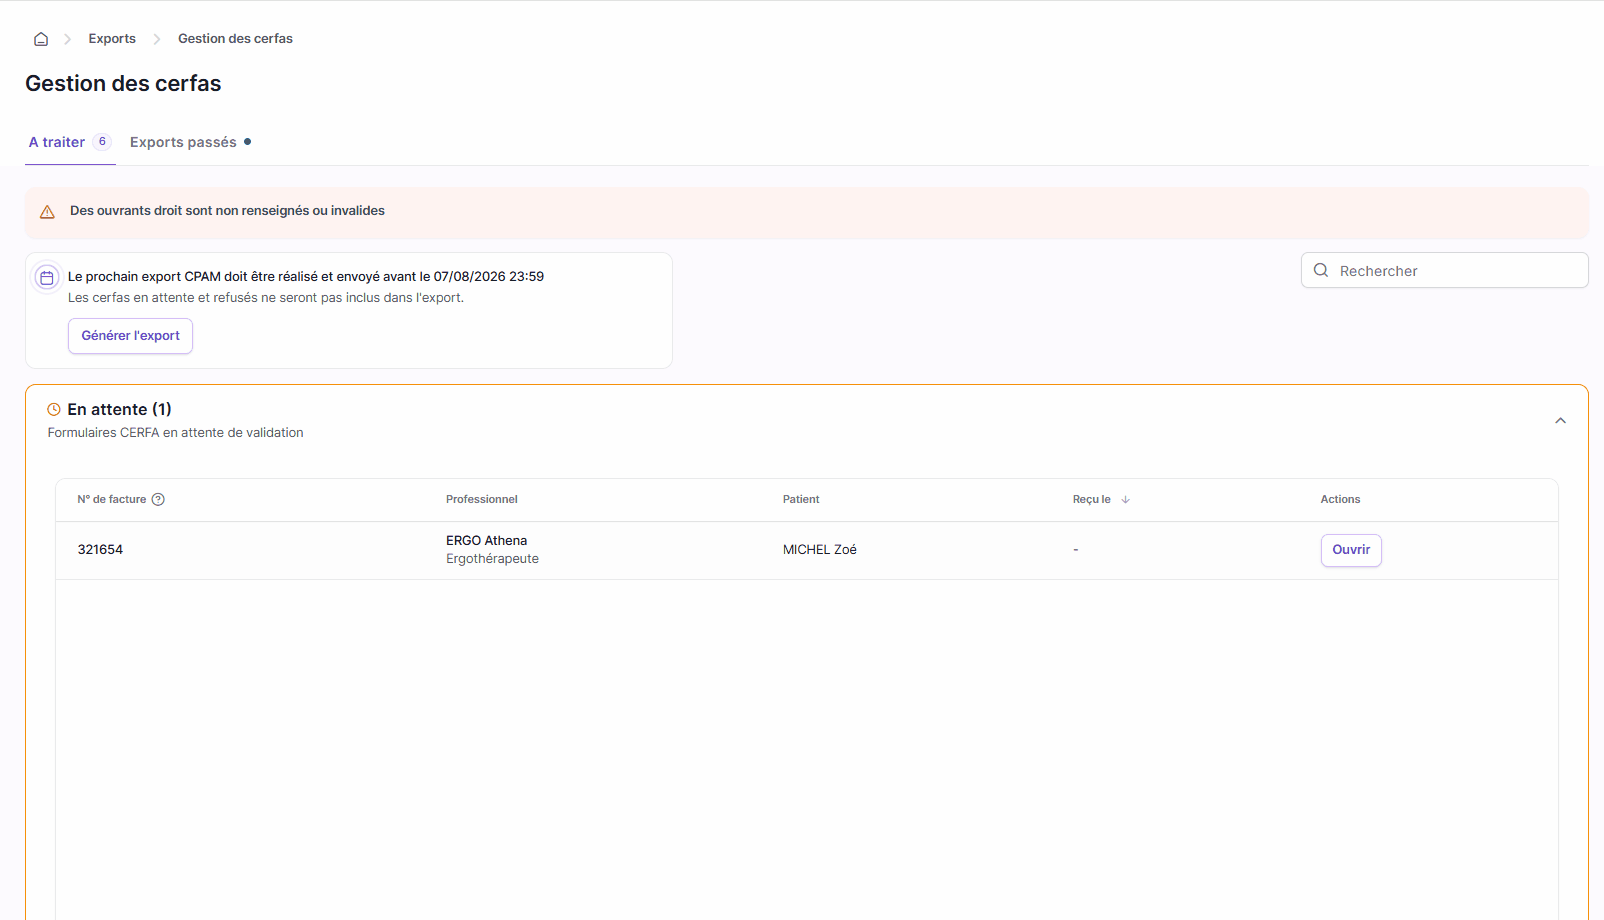Click the warning triangle icon in alert banner
This screenshot has width=1604, height=920.
click(x=47, y=212)
